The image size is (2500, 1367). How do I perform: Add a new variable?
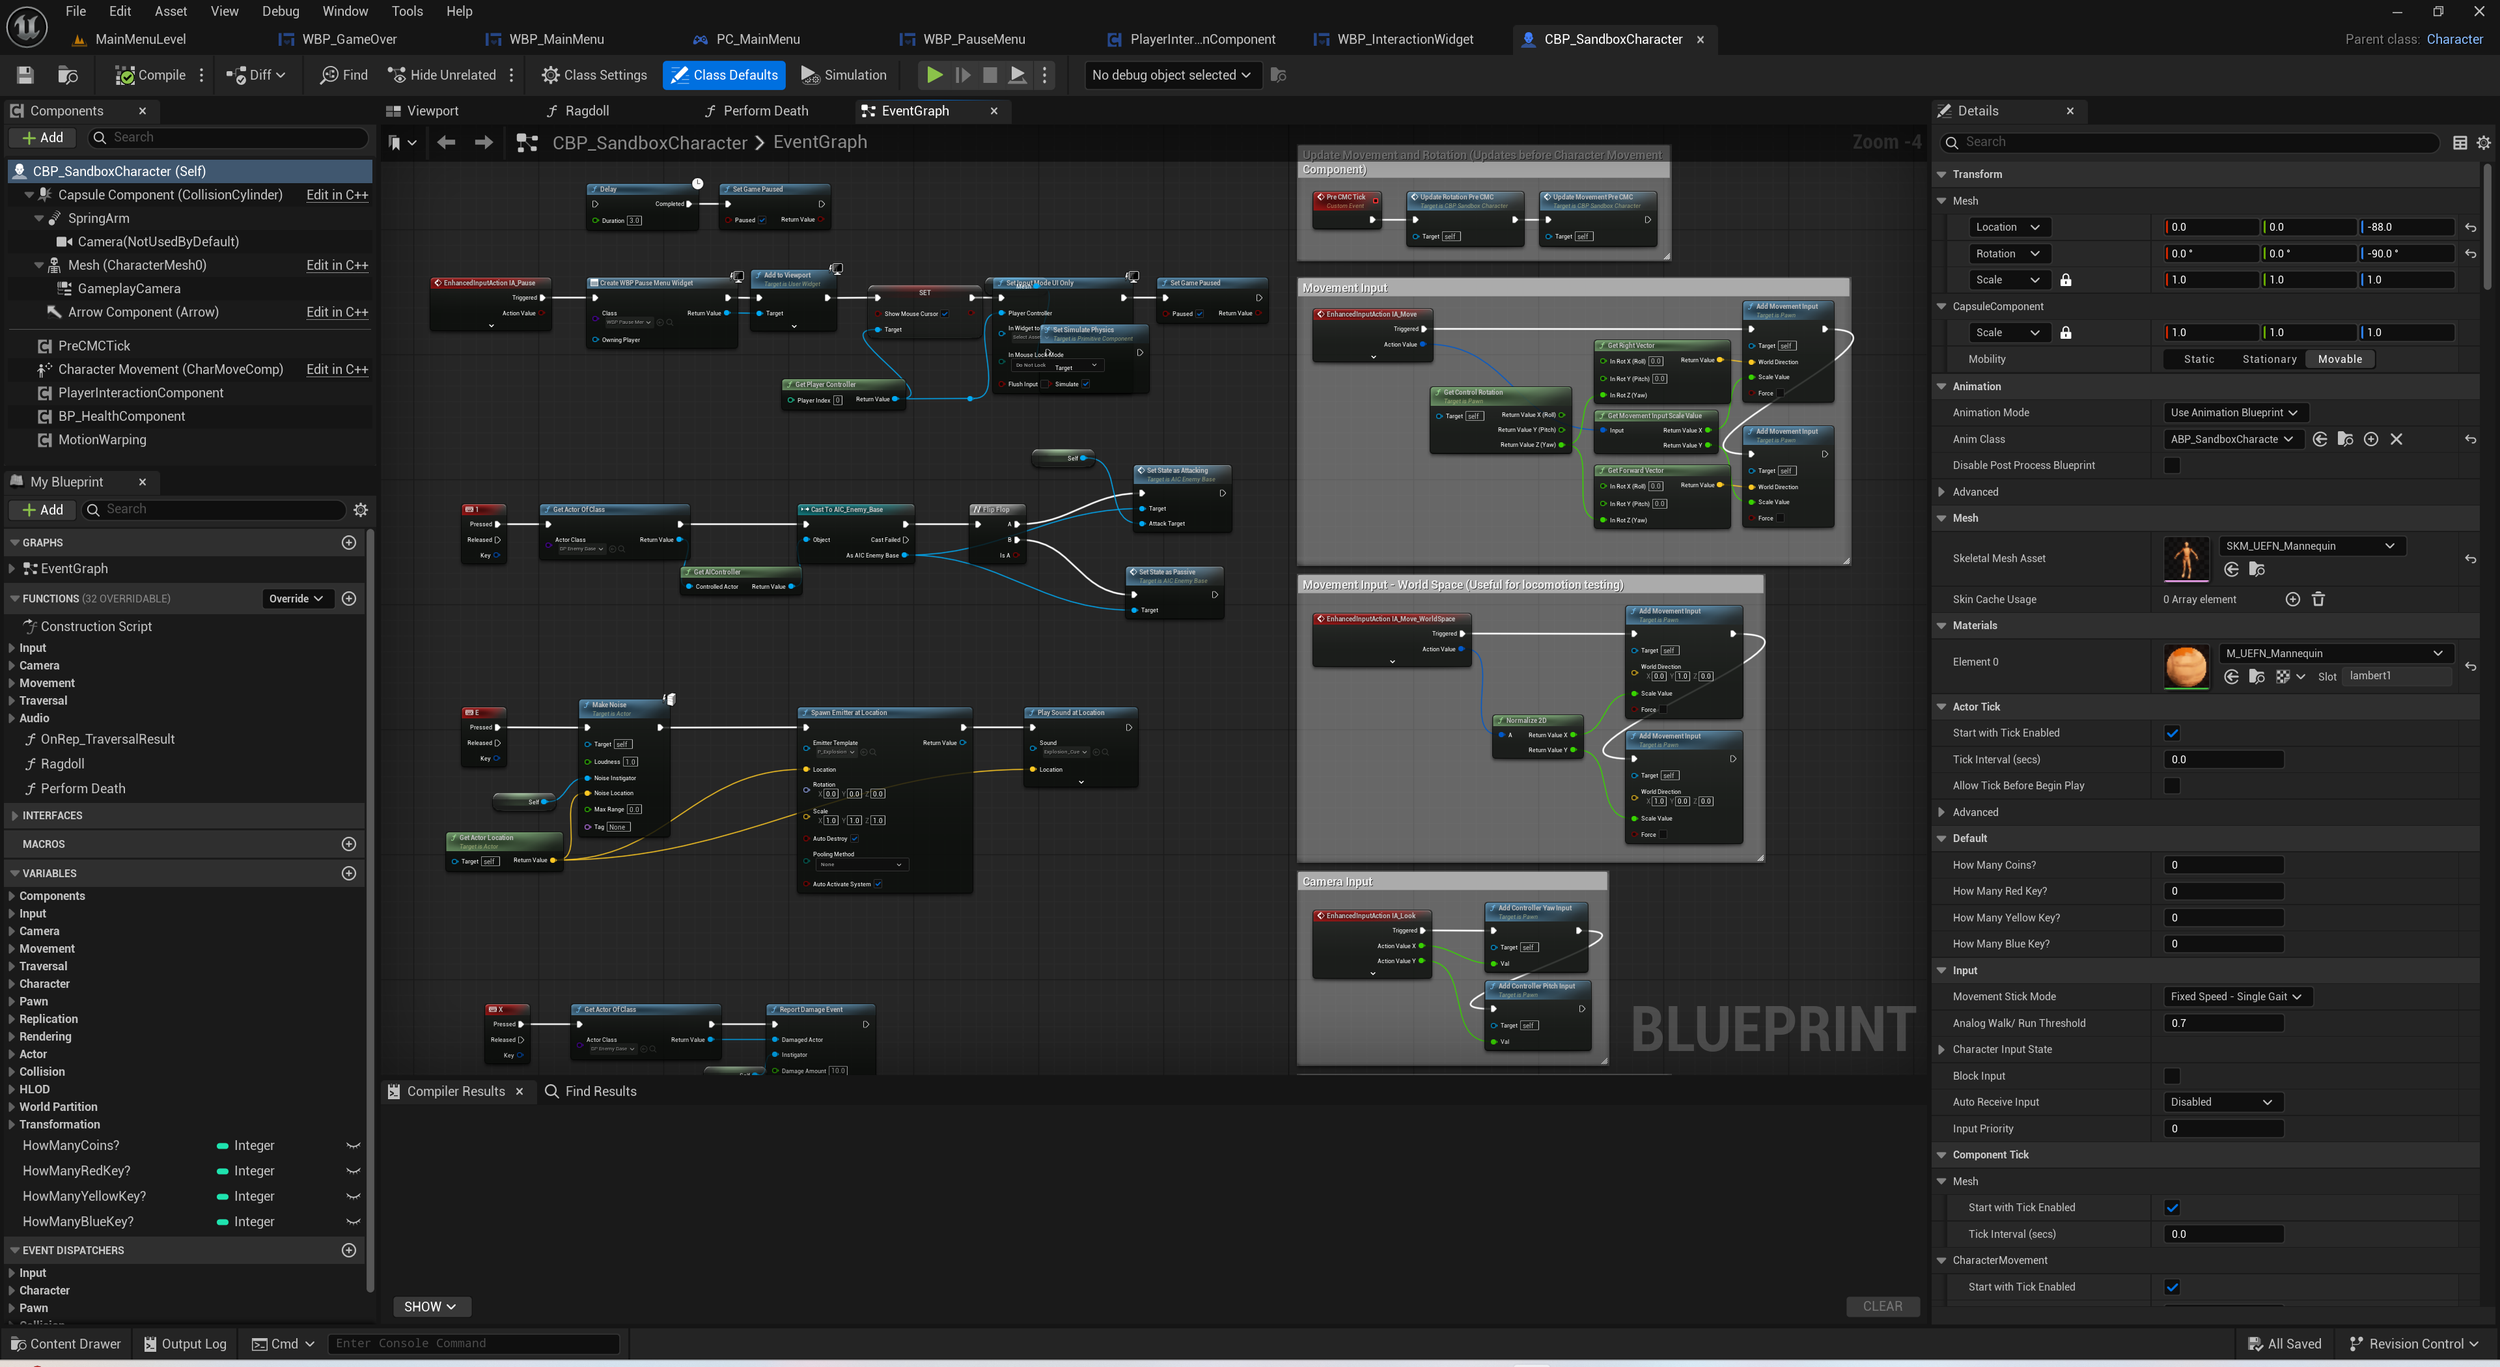pyautogui.click(x=349, y=873)
